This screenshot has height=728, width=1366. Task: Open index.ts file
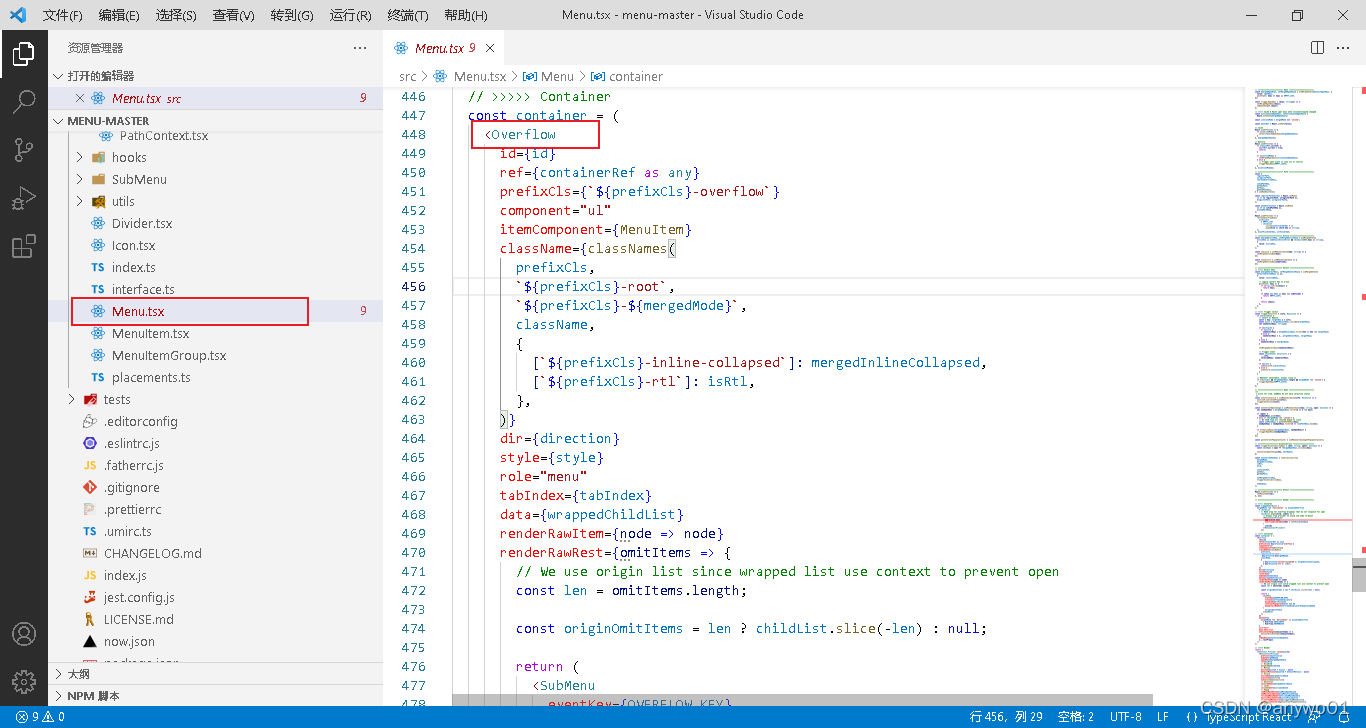click(x=134, y=267)
